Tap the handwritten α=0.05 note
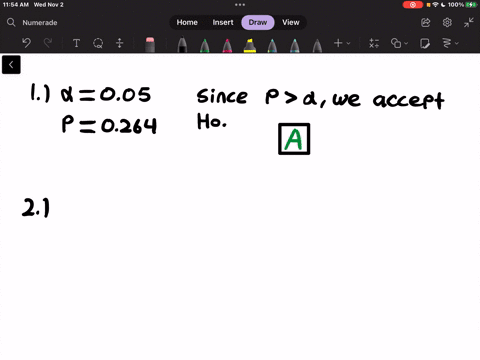The image size is (480, 360). coord(106,95)
